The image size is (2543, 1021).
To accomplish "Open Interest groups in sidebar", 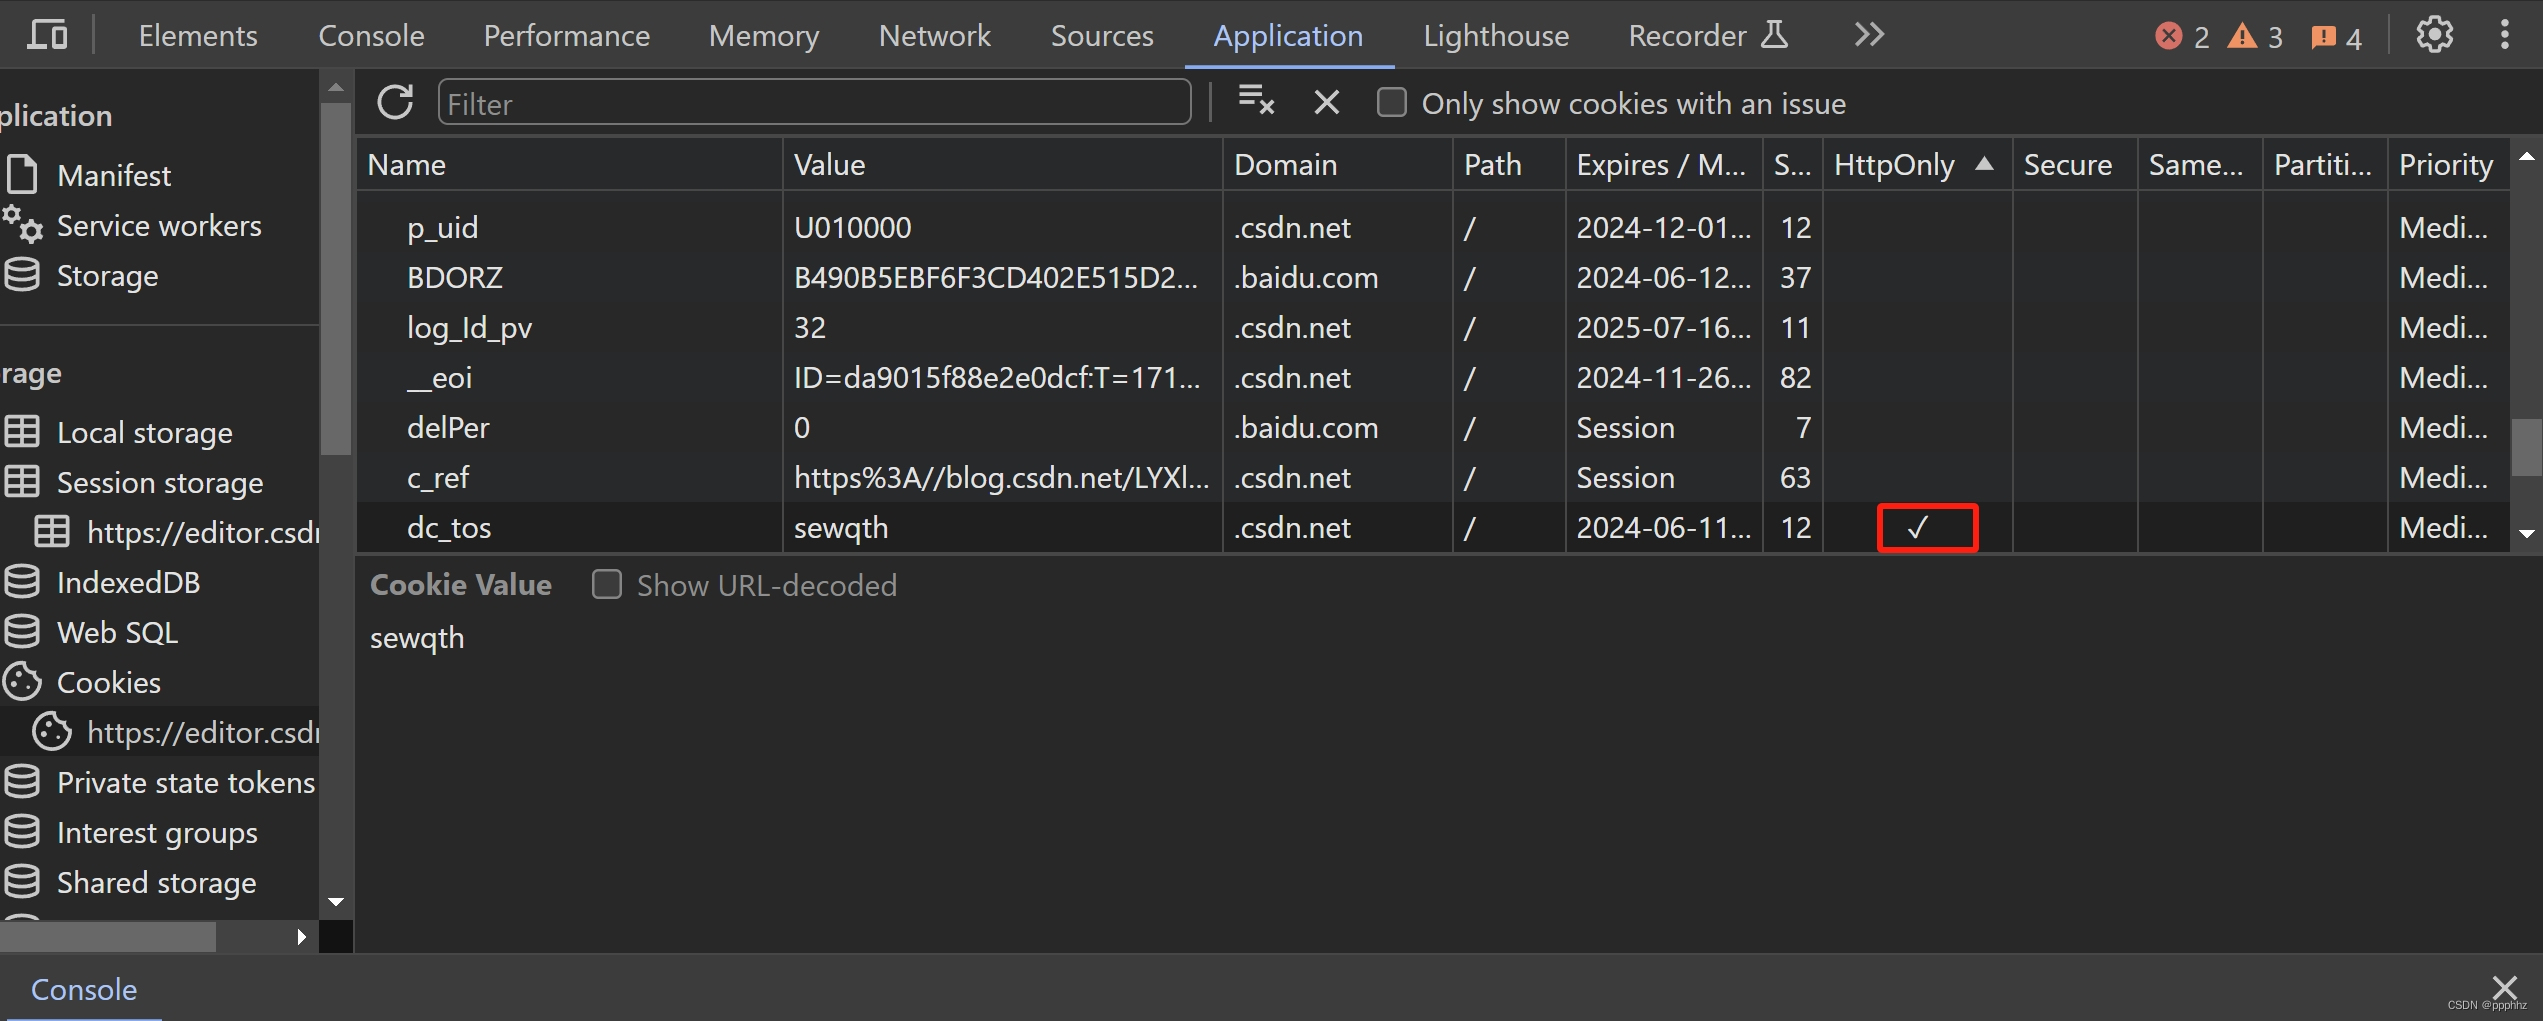I will [157, 833].
